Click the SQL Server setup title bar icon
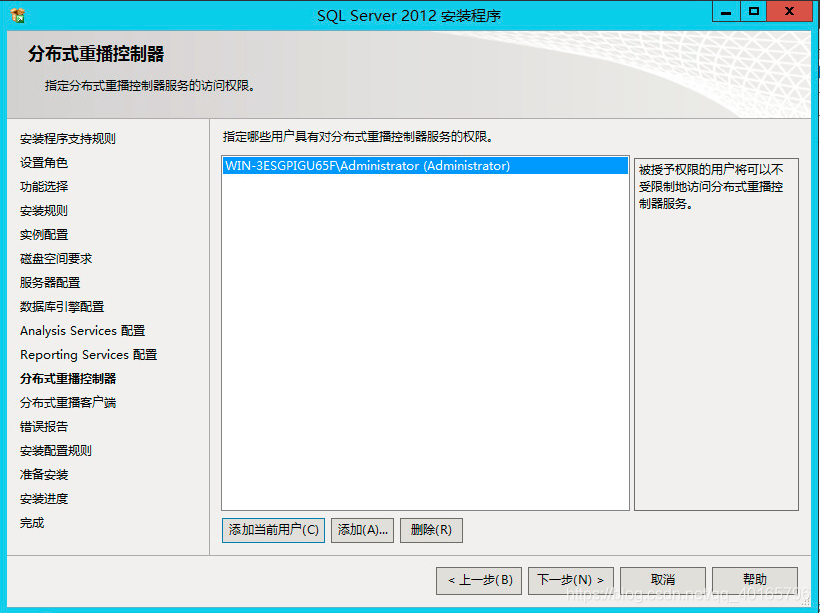Screen dimensions: 820x613 [x=17, y=15]
